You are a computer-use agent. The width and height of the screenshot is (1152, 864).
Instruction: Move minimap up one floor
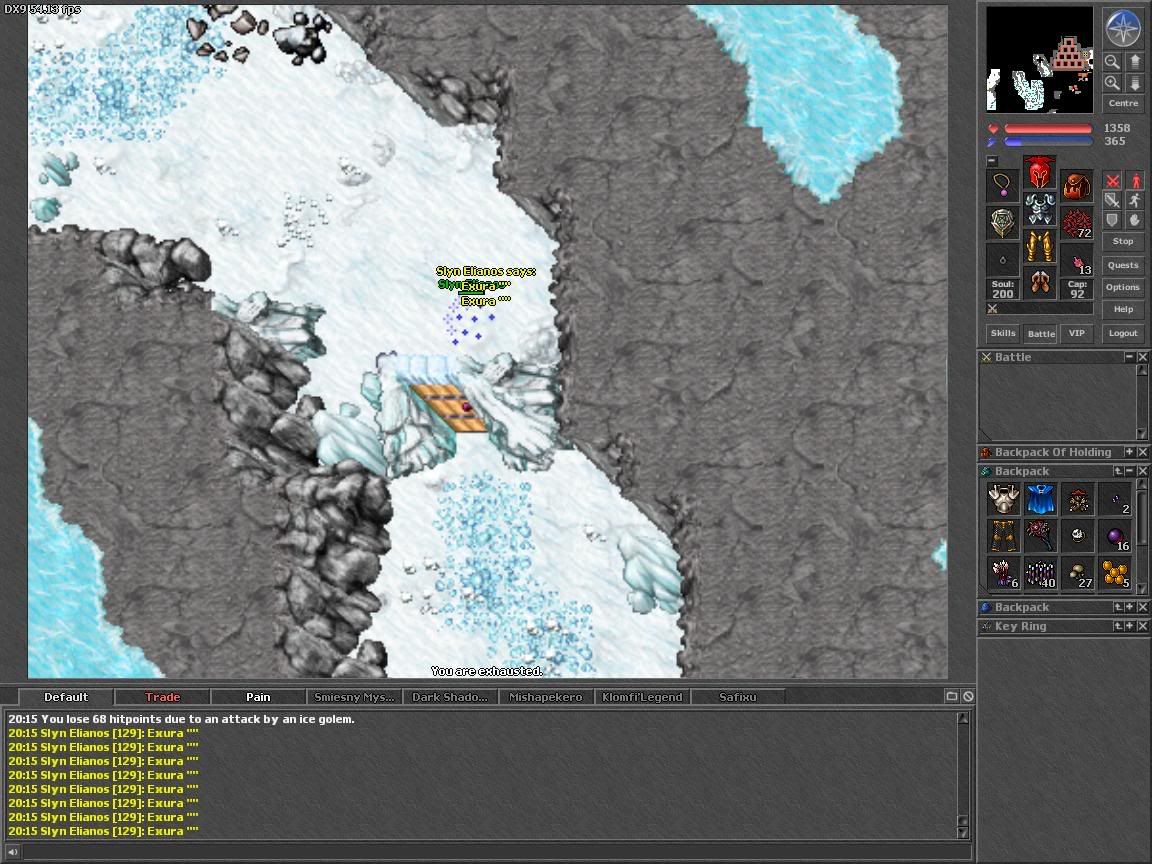pos(1134,62)
